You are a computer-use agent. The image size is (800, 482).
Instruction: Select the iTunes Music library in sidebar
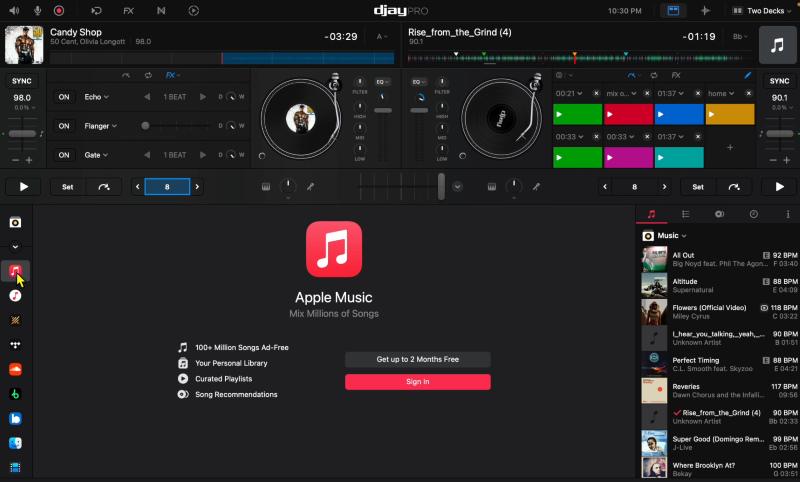[x=15, y=295]
